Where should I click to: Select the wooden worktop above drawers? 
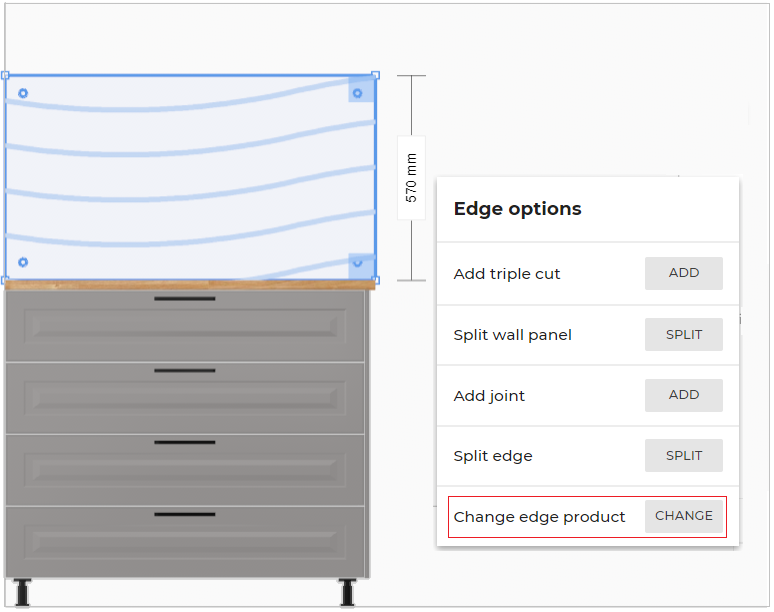click(190, 285)
